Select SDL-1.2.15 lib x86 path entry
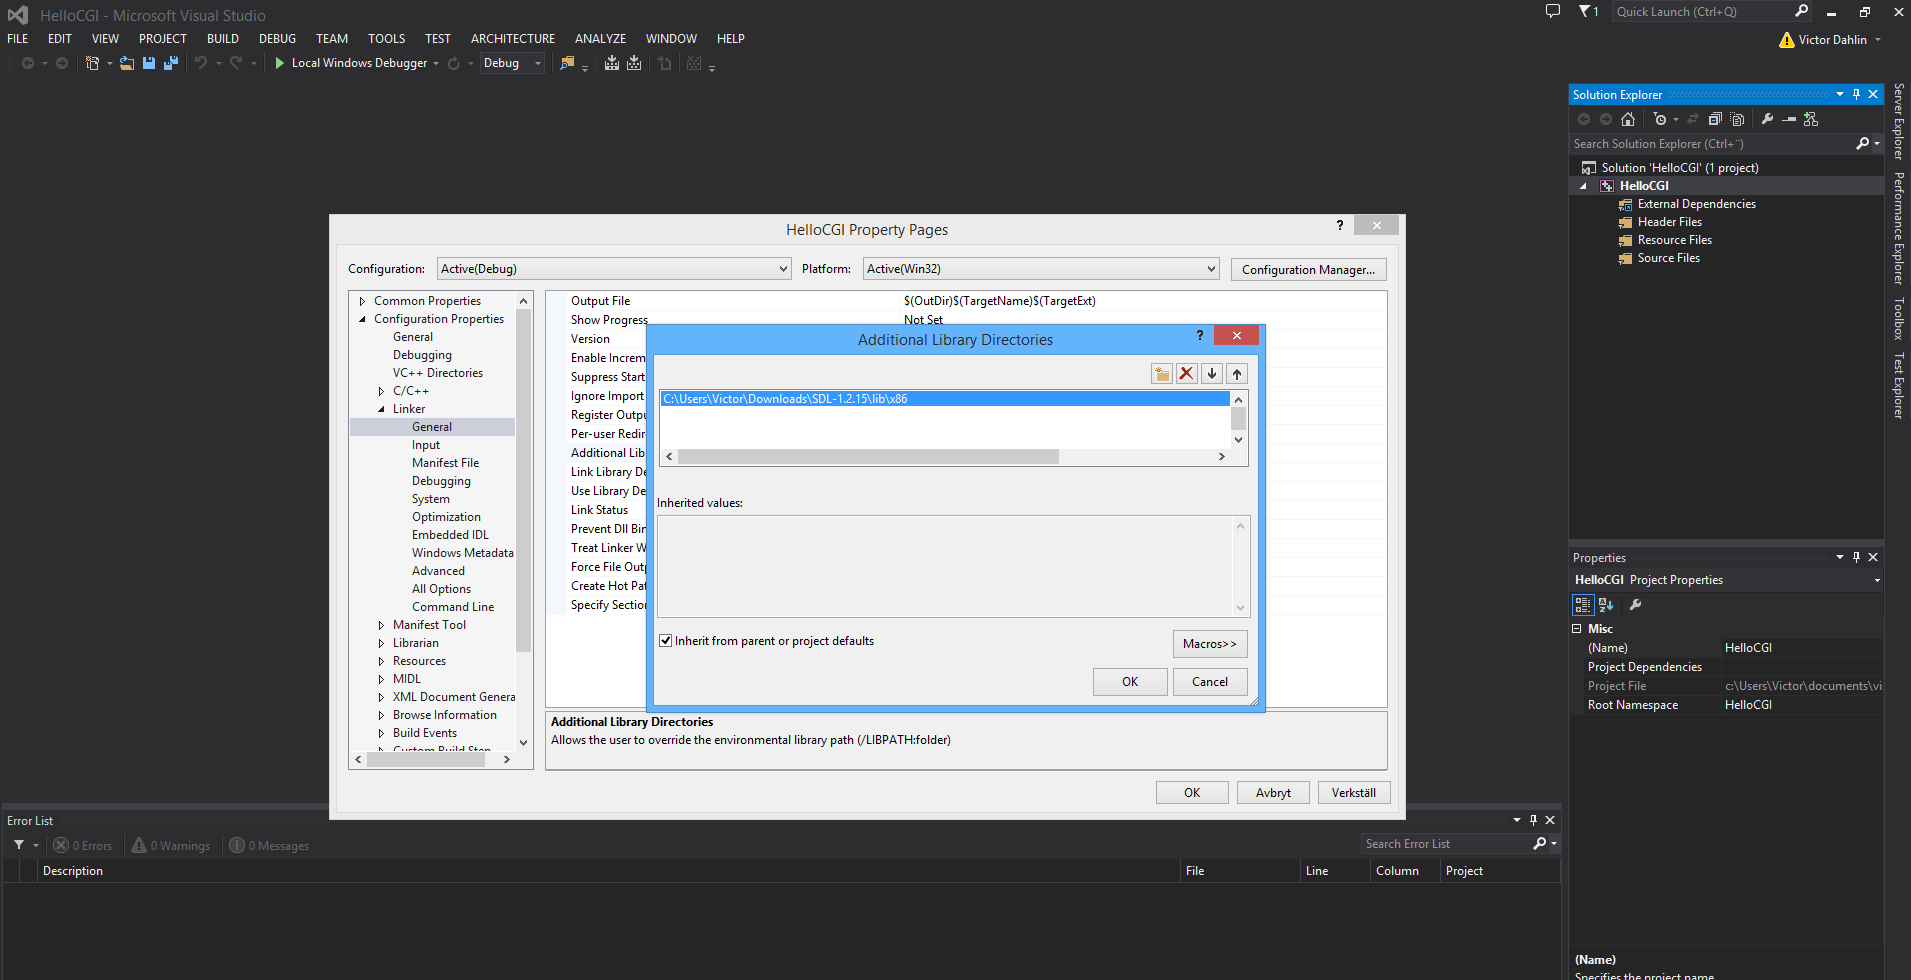1911x980 pixels. (945, 399)
